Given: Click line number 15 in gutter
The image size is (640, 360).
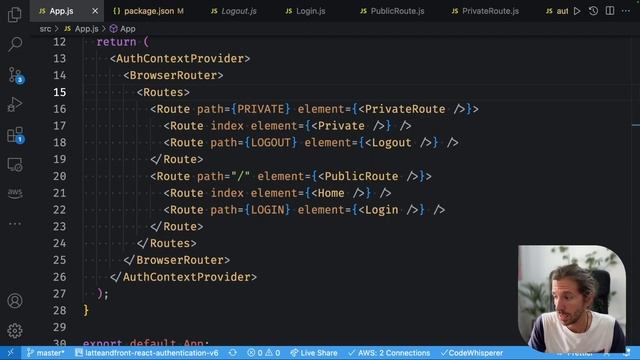Looking at the screenshot, I should click(x=60, y=92).
